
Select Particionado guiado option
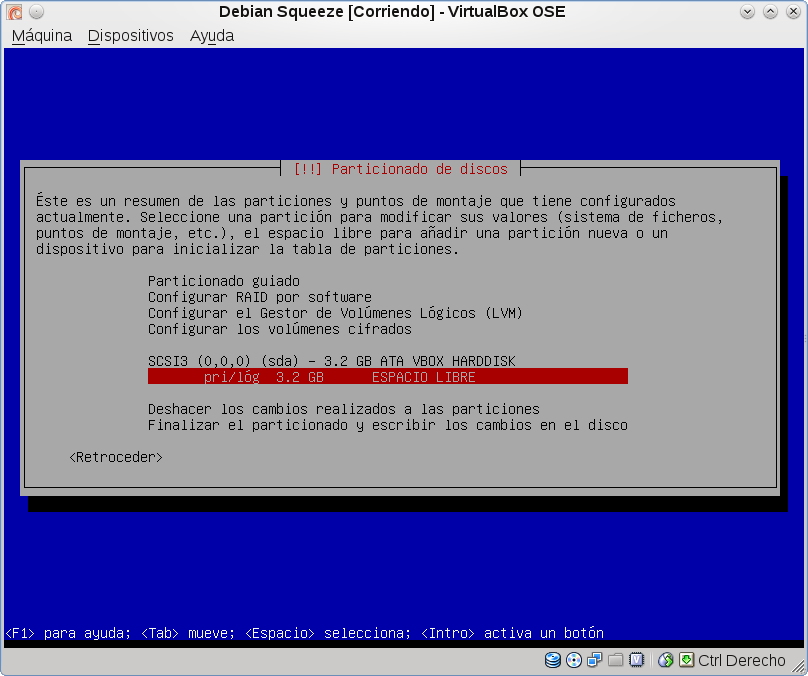(224, 281)
